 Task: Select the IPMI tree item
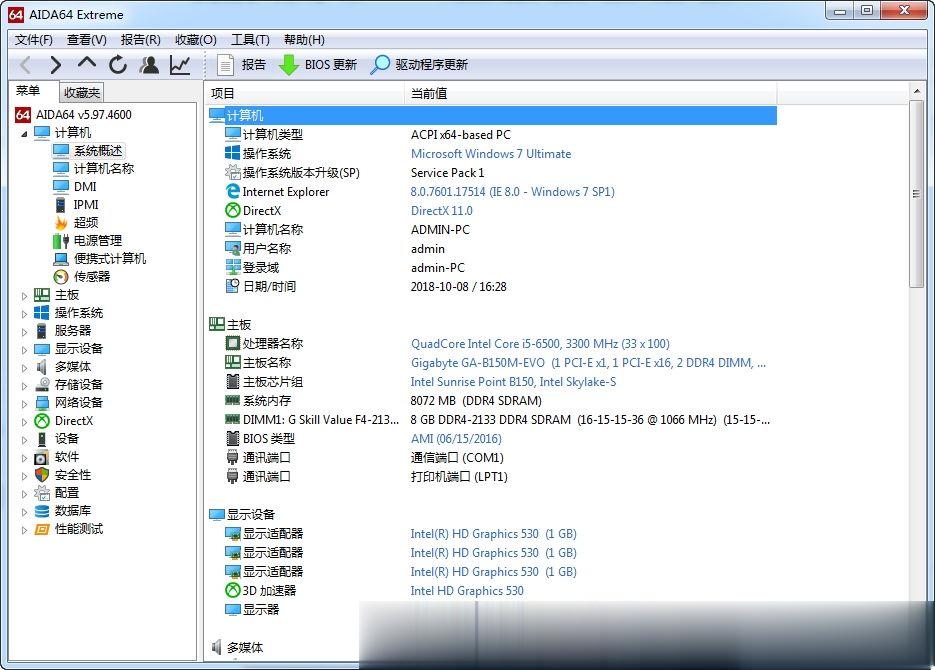click(x=86, y=204)
